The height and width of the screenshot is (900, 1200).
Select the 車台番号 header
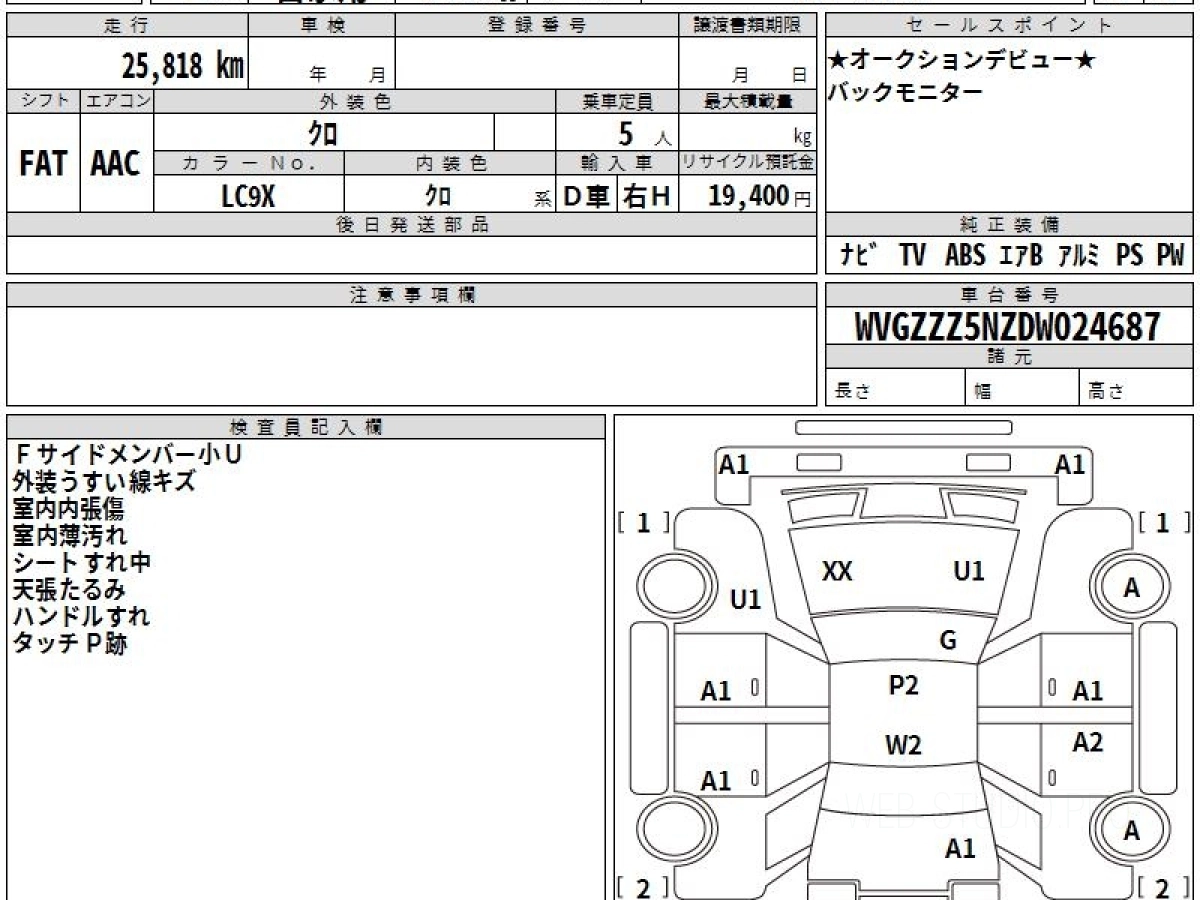pos(1009,295)
